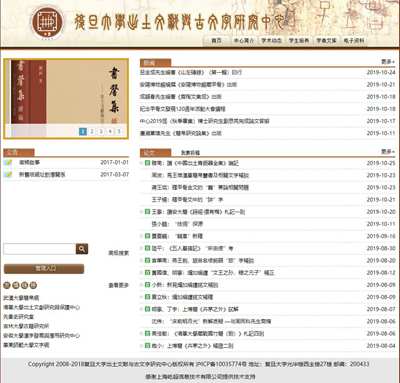400x383 pixels.
Task: Select slide number 3 in book carousel
Action: pos(101,131)
